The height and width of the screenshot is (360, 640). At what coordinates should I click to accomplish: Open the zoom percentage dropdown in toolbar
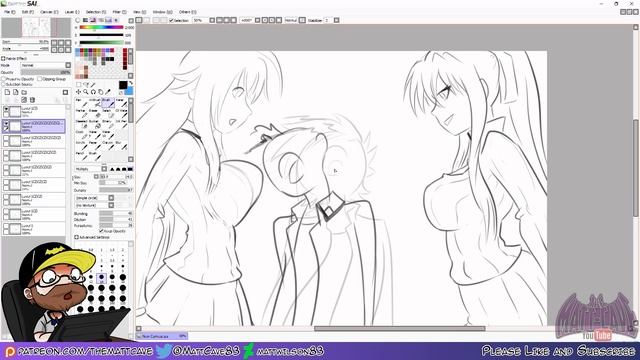pos(212,20)
